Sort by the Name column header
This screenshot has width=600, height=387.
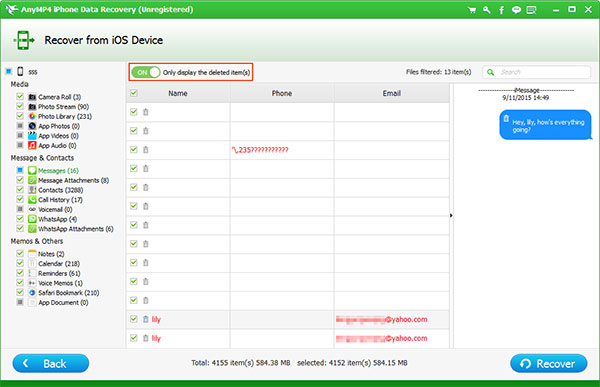pyautogui.click(x=178, y=93)
